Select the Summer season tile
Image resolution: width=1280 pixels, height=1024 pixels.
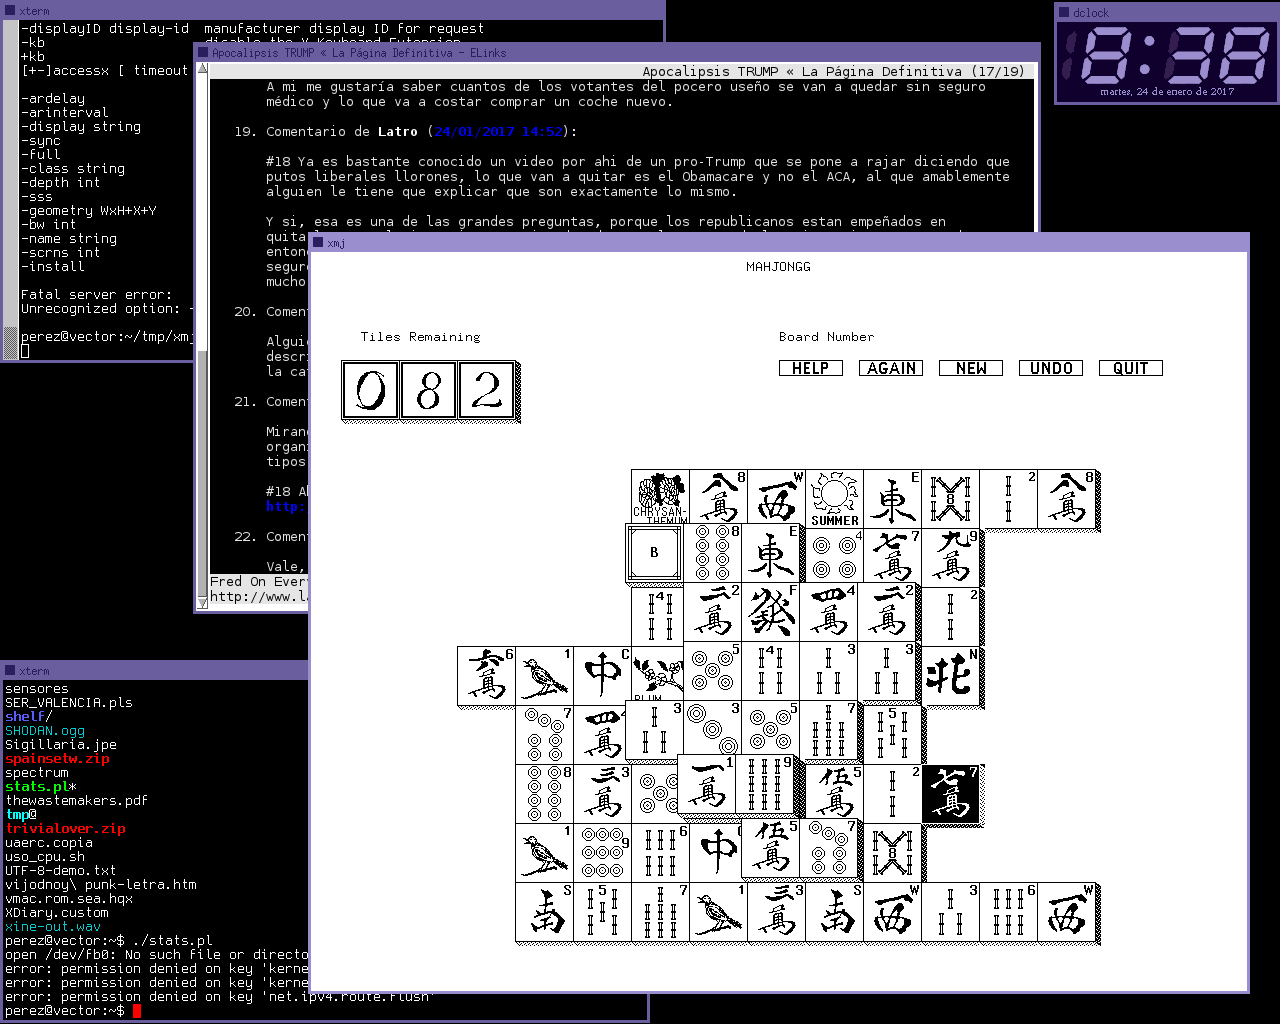pos(834,498)
